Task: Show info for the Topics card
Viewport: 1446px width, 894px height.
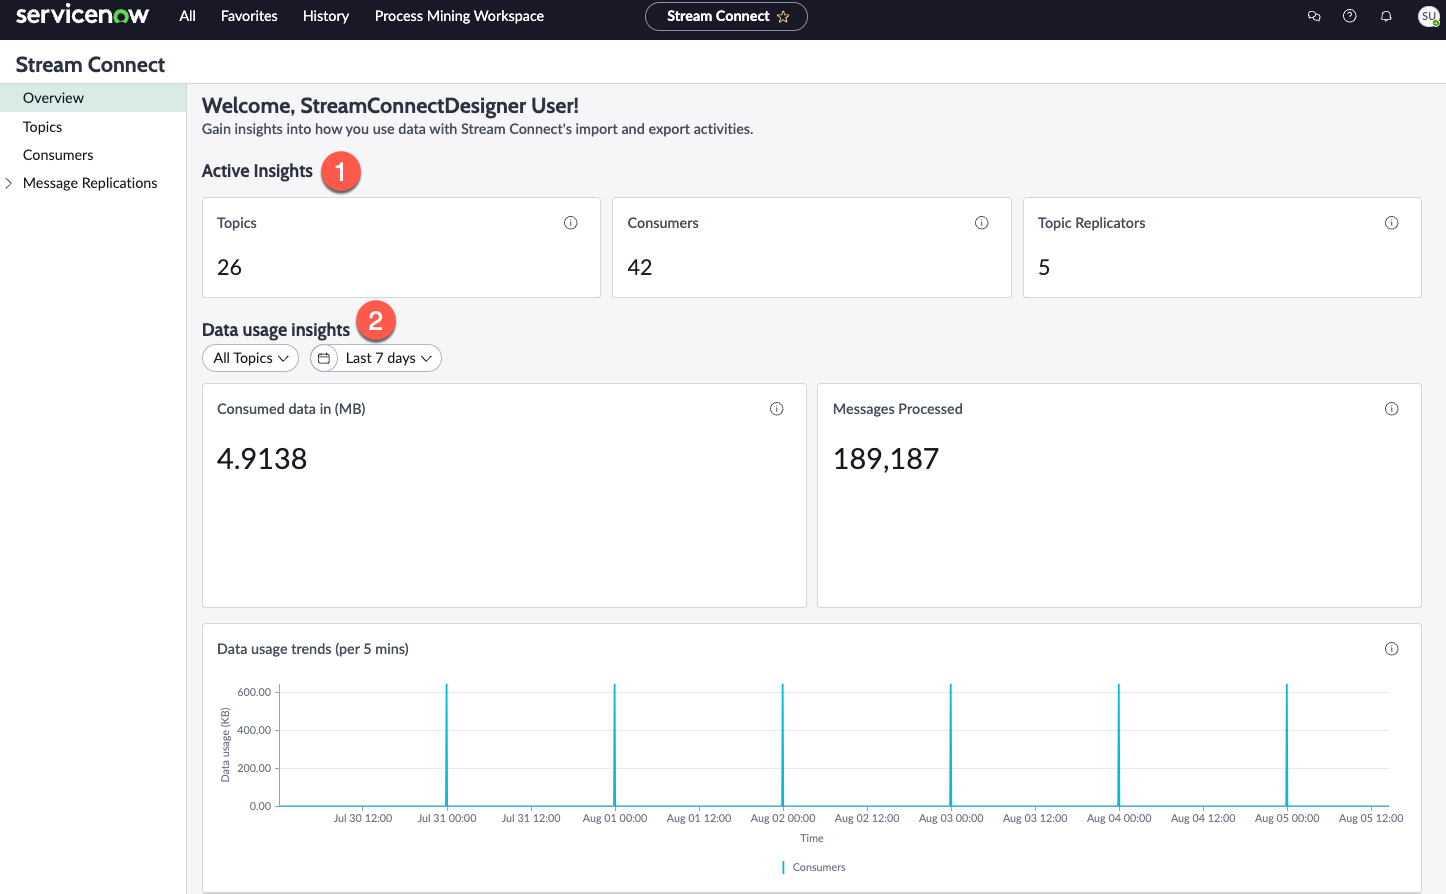Action: pos(571,223)
